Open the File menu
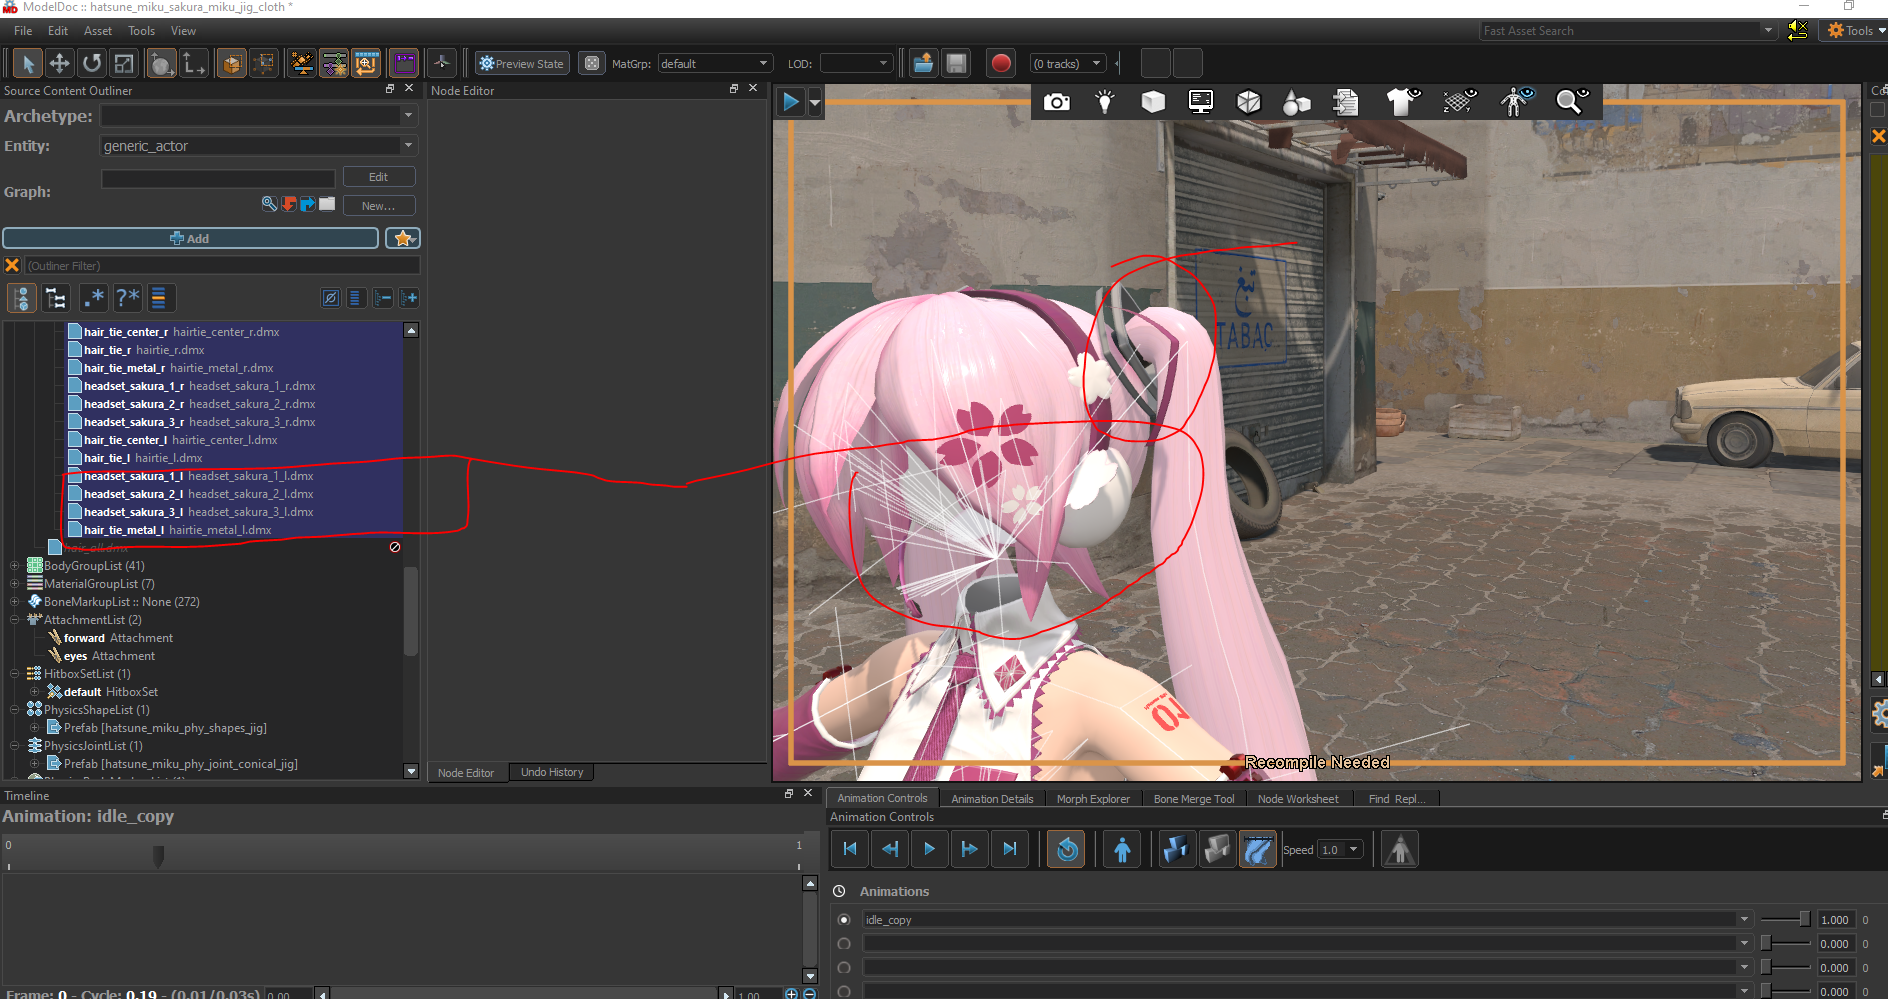This screenshot has height=999, width=1888. coord(23,31)
